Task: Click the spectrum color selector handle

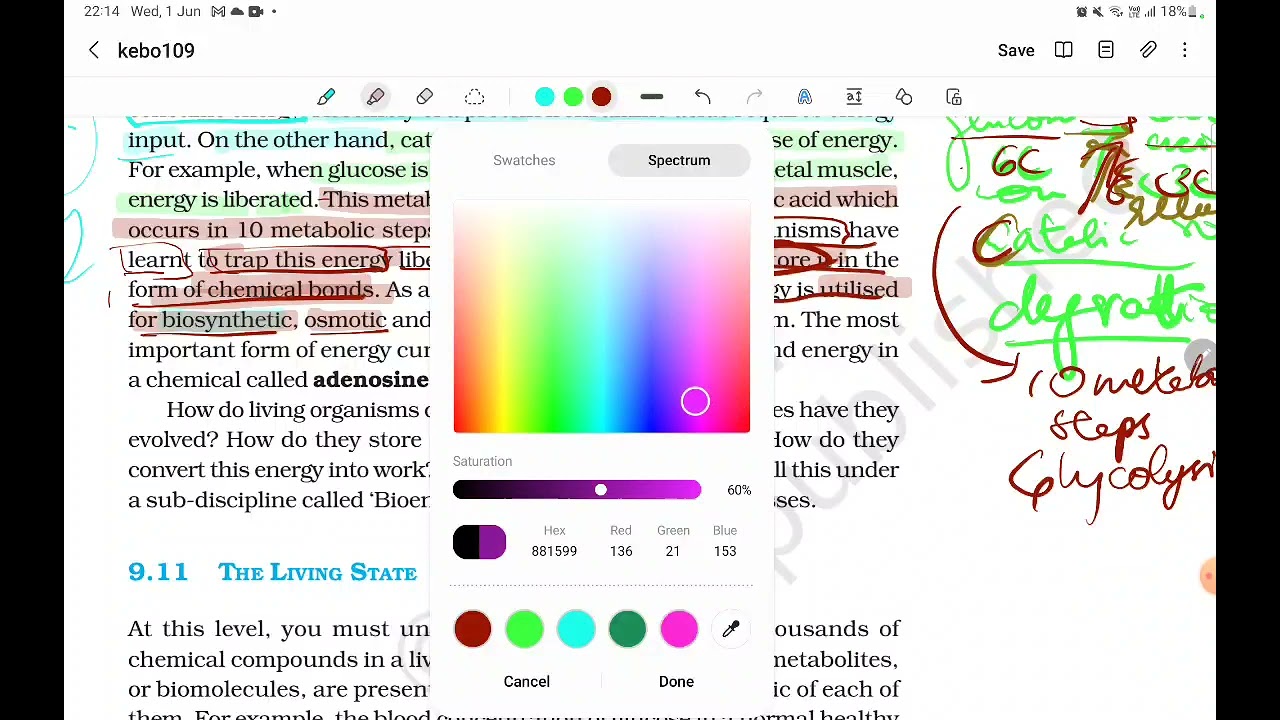Action: (695, 402)
